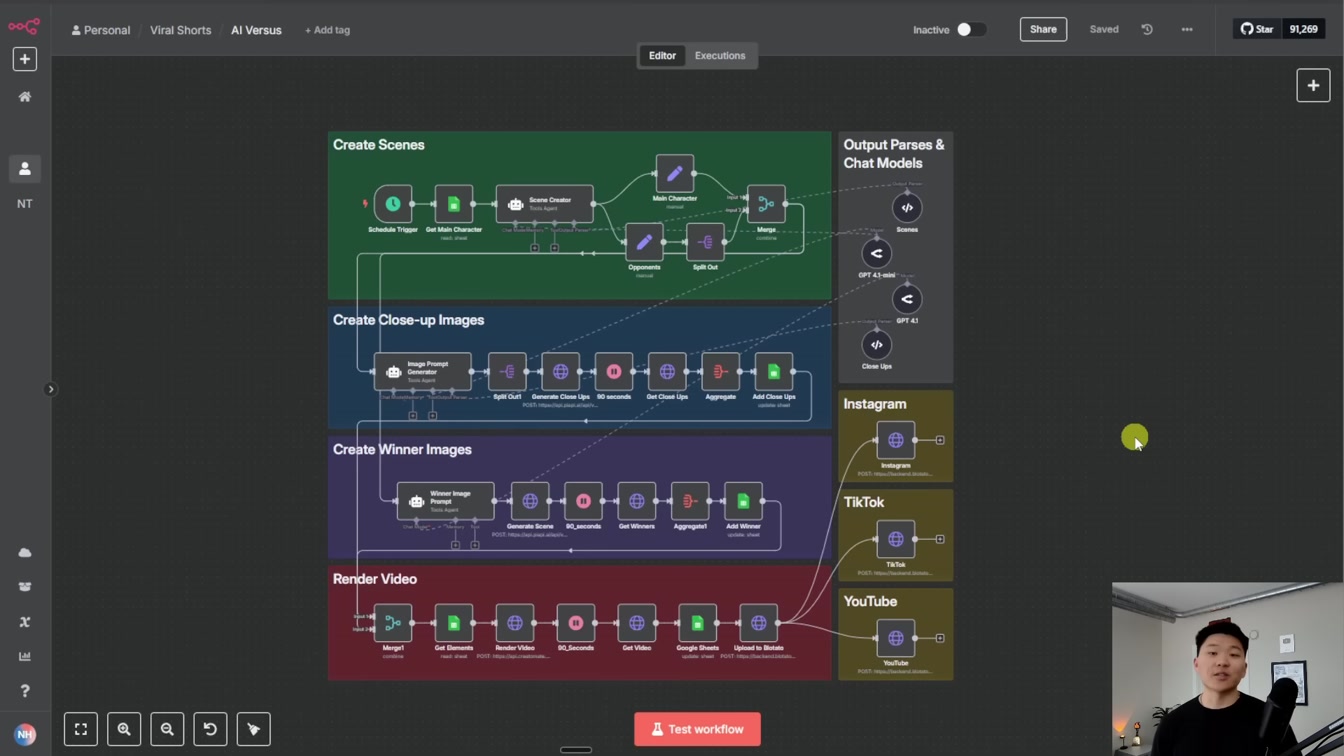
Task: Switch to the Editor tab
Action: pyautogui.click(x=662, y=56)
